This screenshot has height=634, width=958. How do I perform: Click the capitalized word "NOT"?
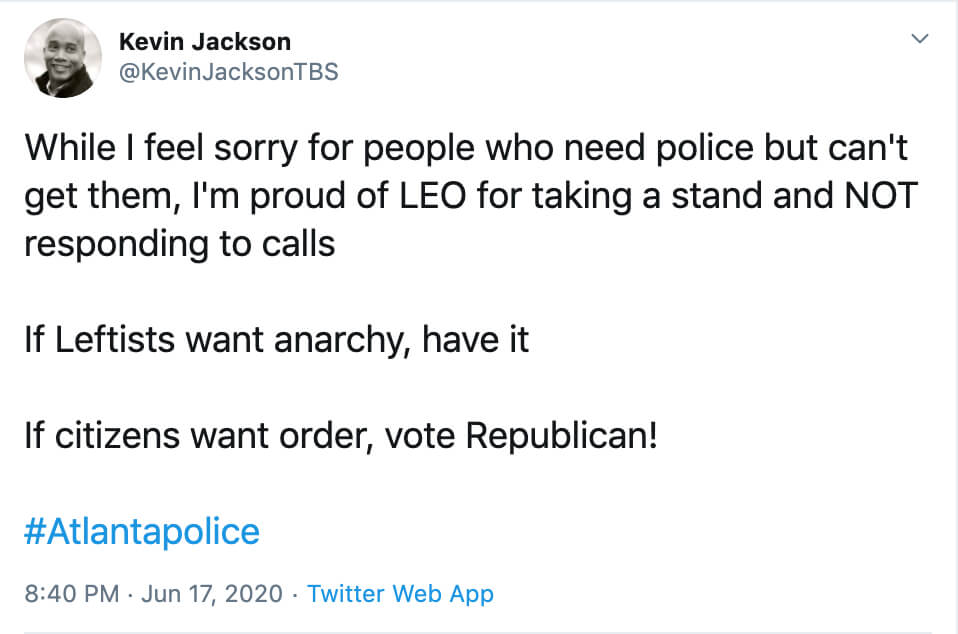click(x=880, y=196)
